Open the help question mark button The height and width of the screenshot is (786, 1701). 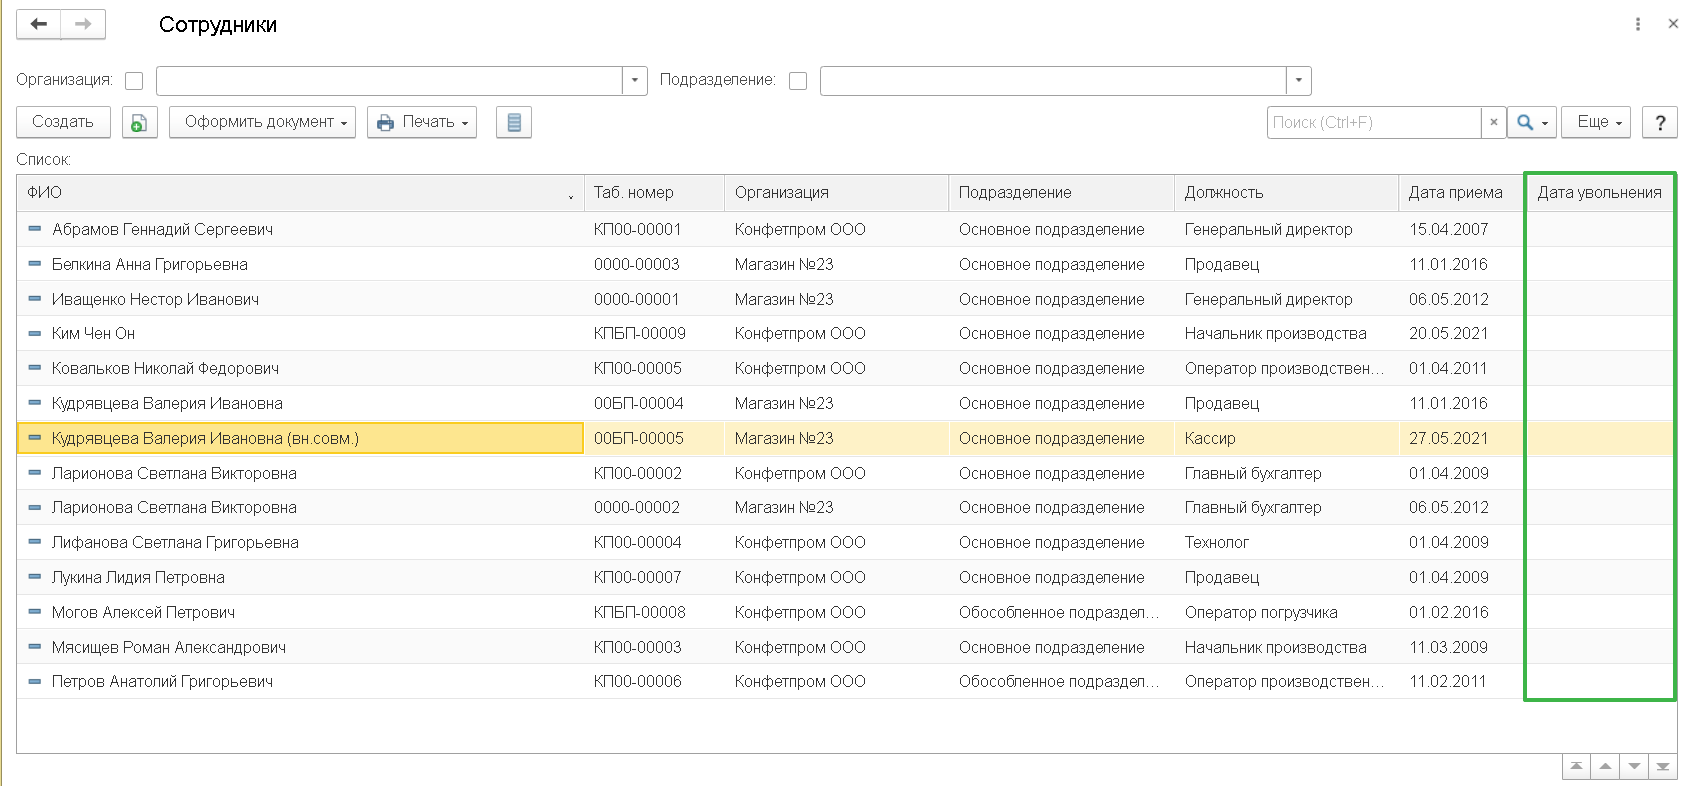(x=1661, y=122)
